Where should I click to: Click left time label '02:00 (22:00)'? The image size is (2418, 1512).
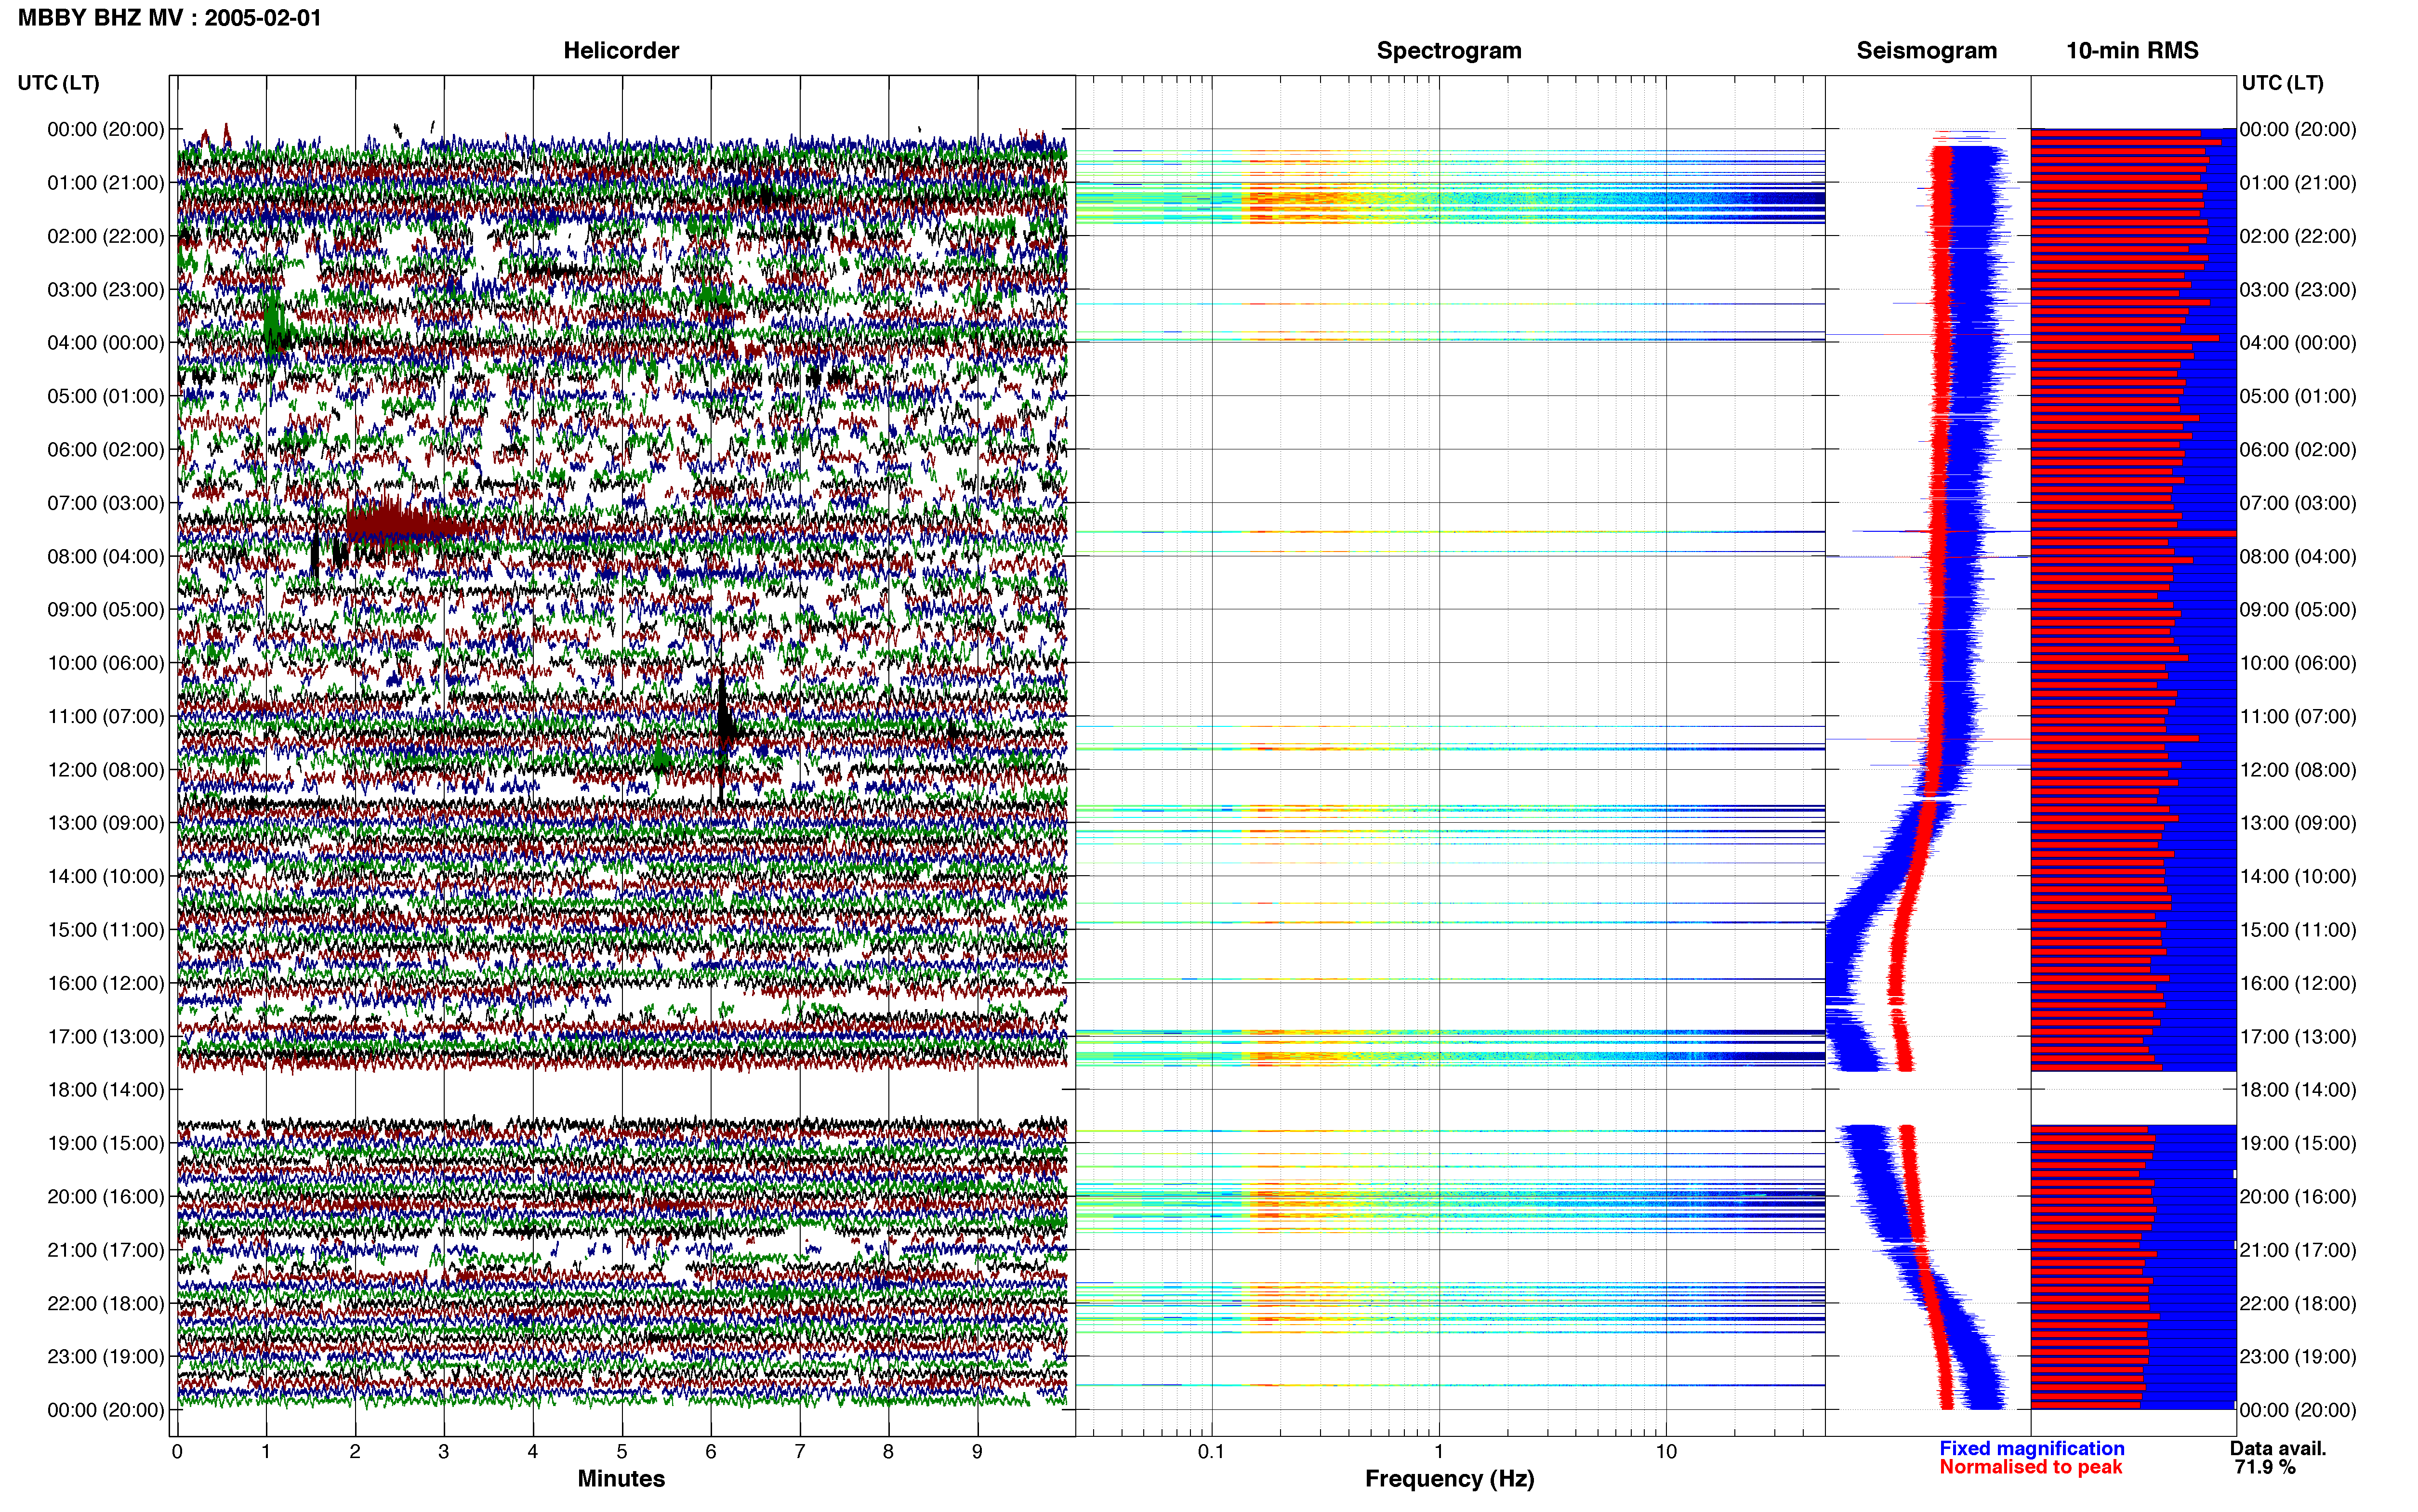click(x=106, y=236)
